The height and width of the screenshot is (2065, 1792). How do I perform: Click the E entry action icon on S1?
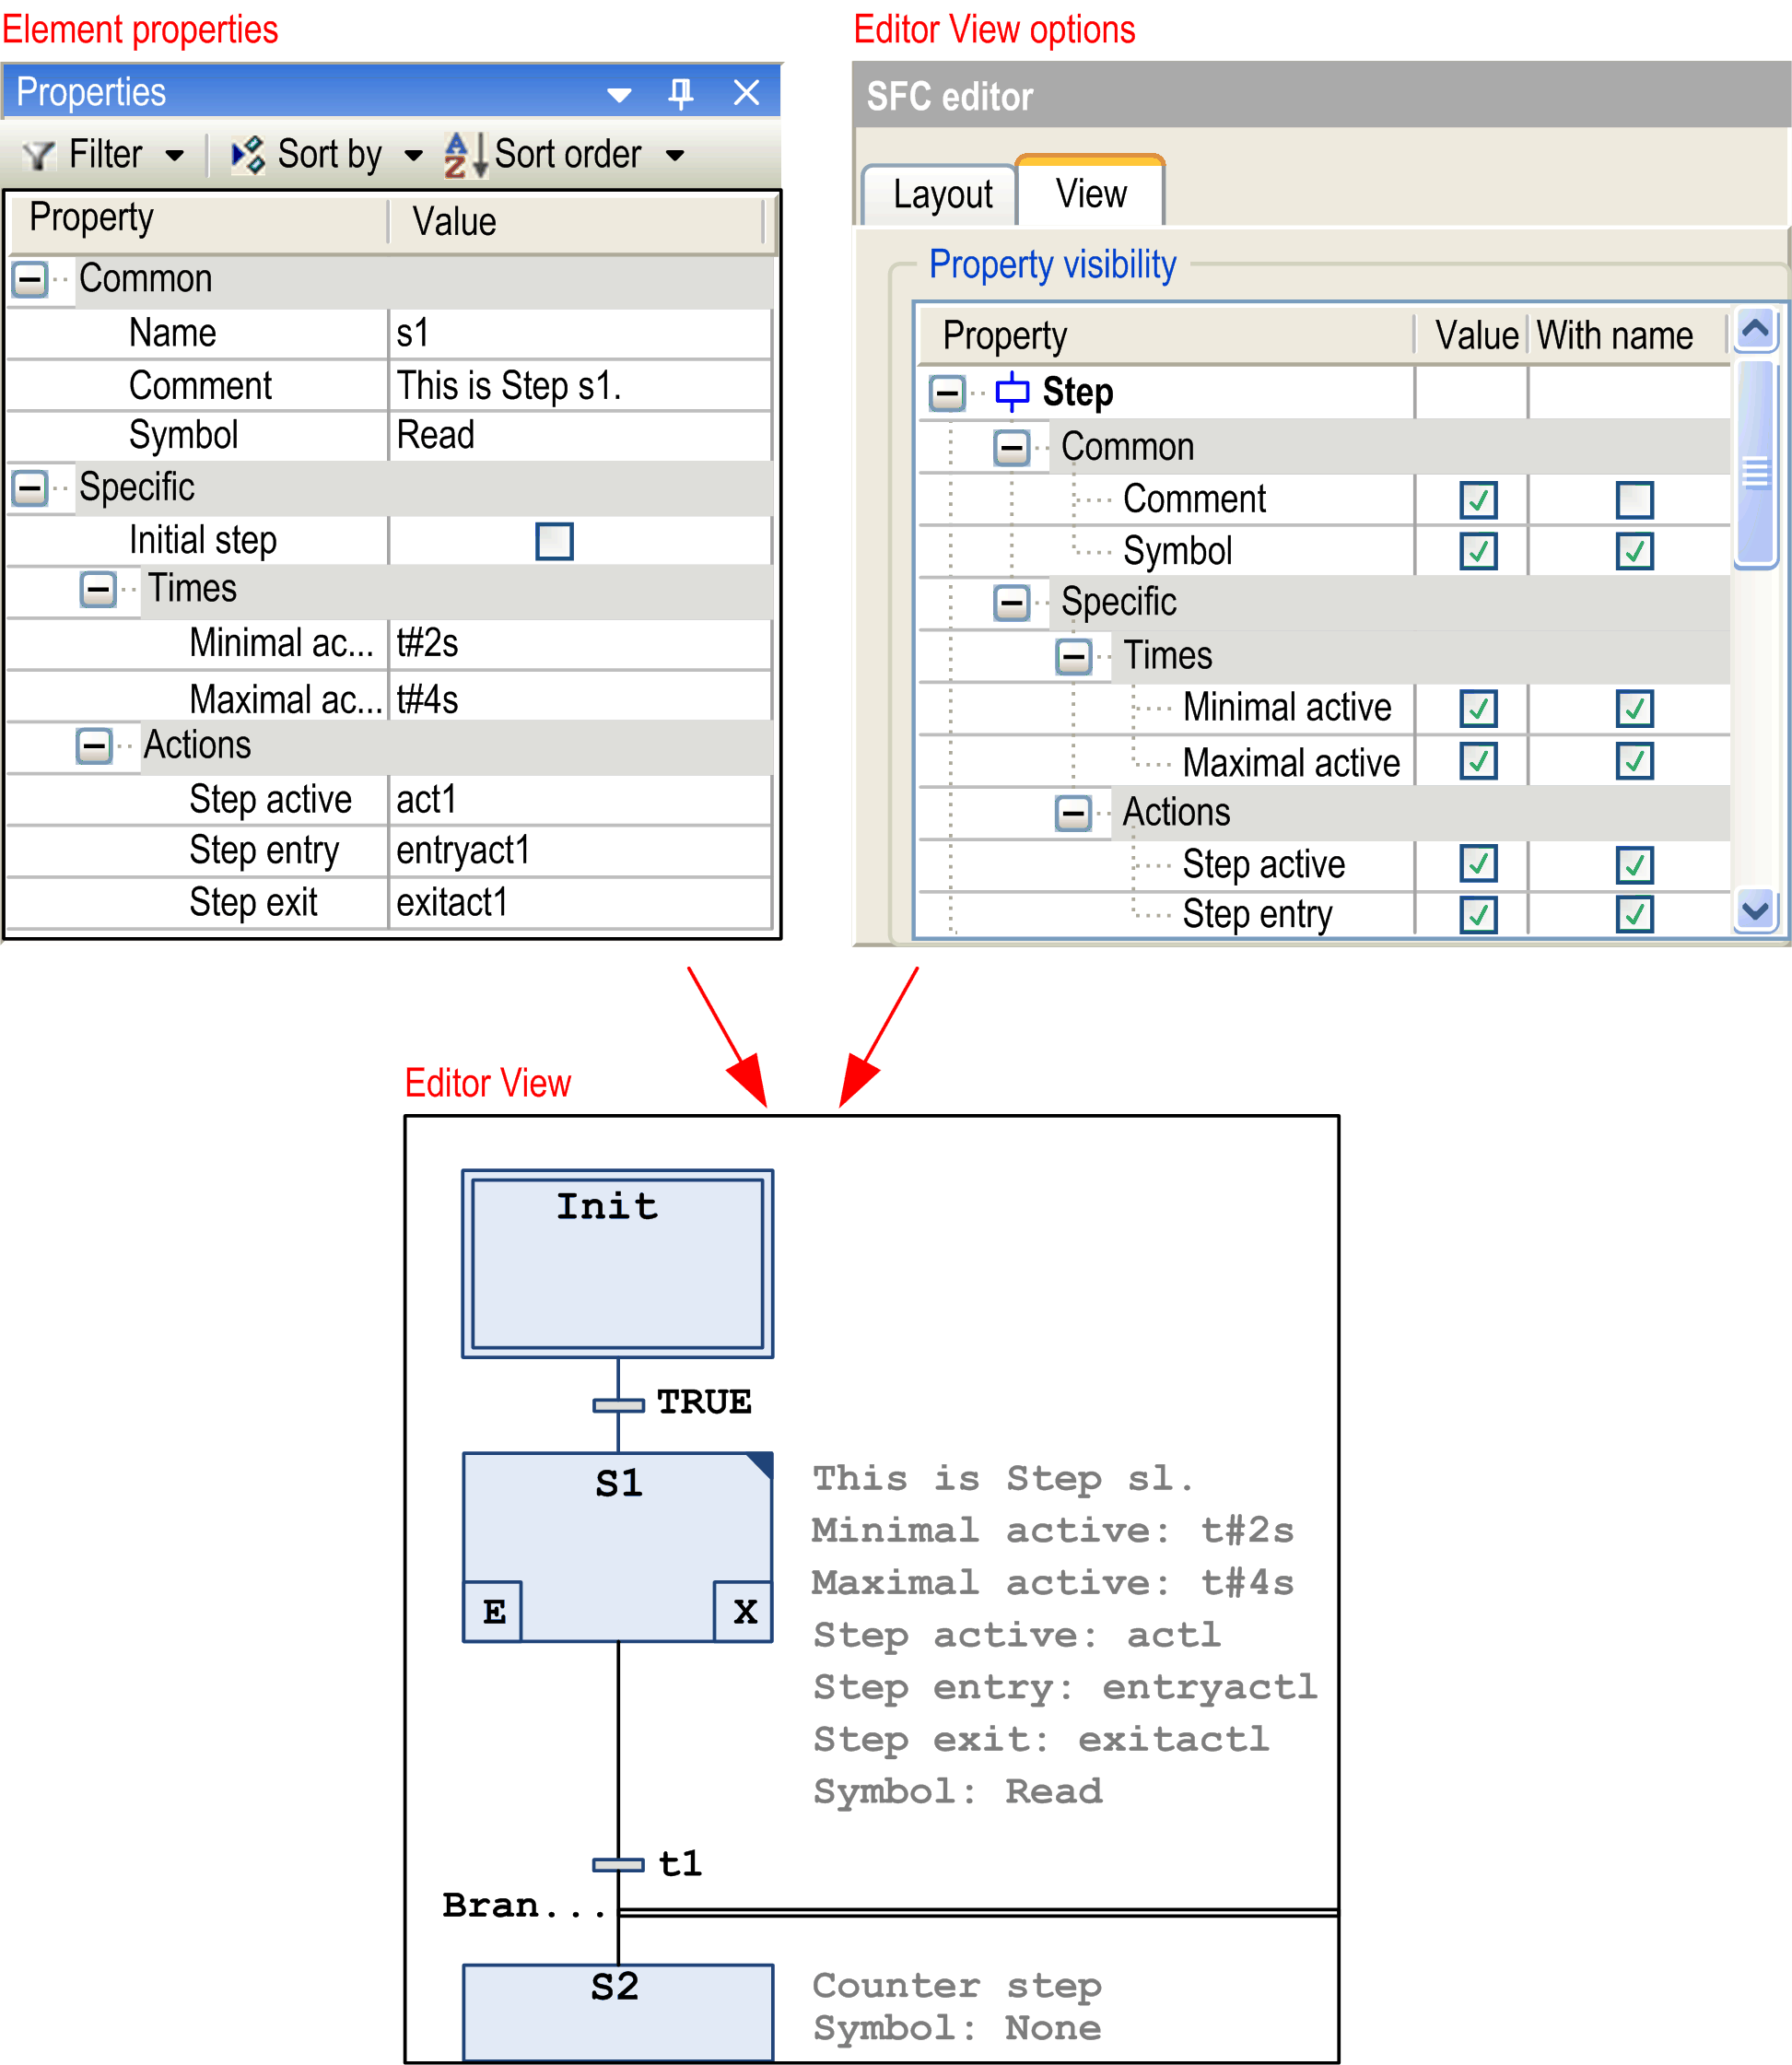493,1611
